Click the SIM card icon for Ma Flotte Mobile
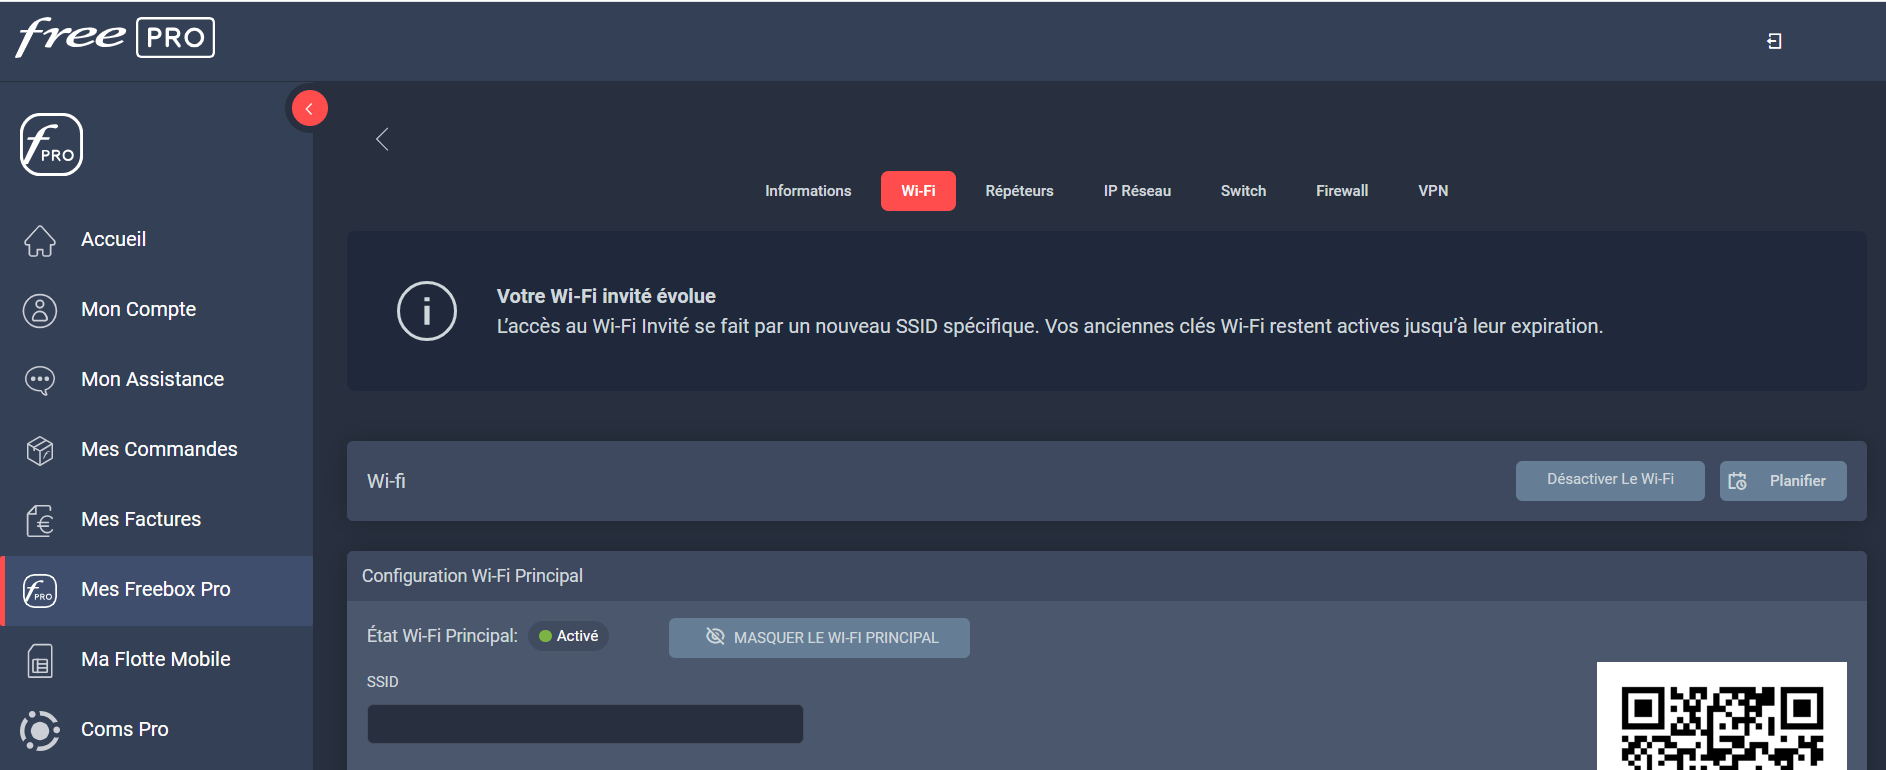The height and width of the screenshot is (770, 1886). pos(40,661)
